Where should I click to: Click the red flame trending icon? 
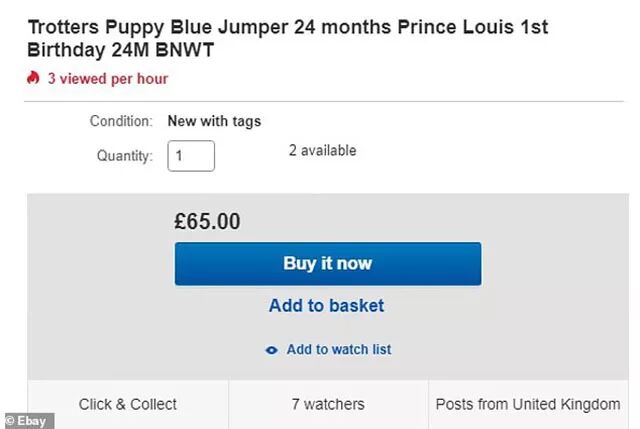[x=33, y=78]
